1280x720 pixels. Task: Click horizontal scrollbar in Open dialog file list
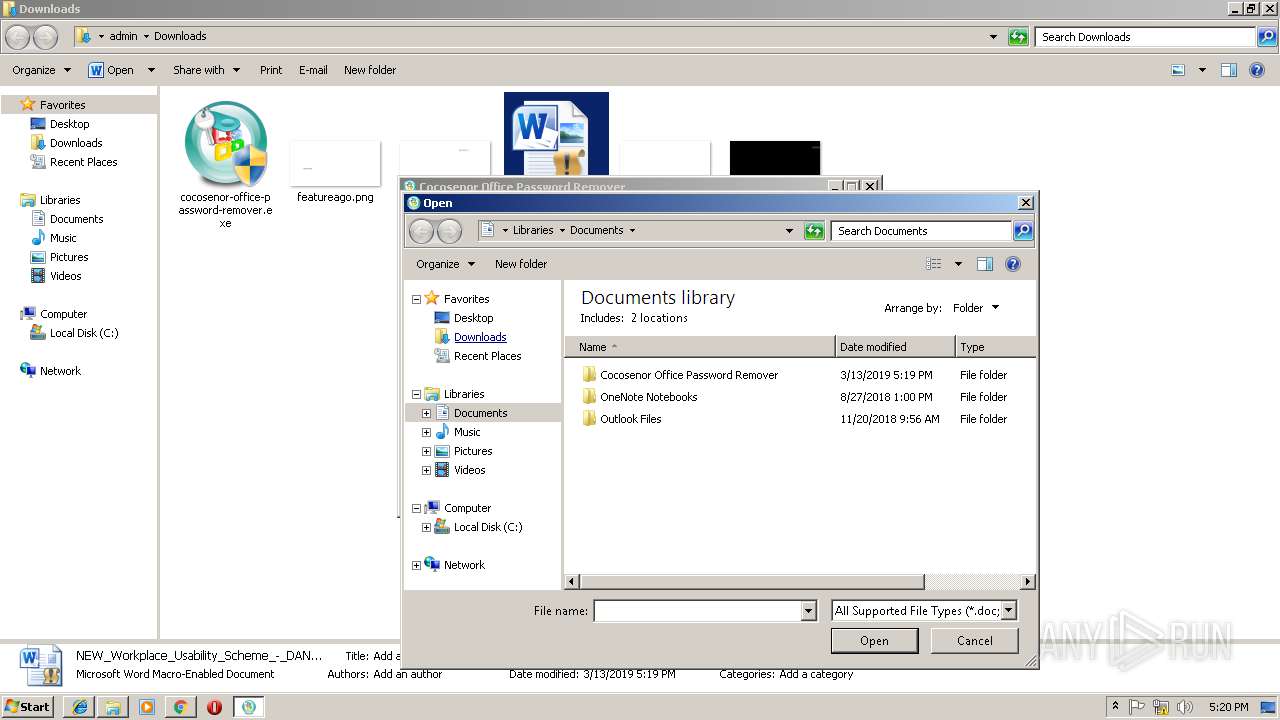pyautogui.click(x=752, y=581)
